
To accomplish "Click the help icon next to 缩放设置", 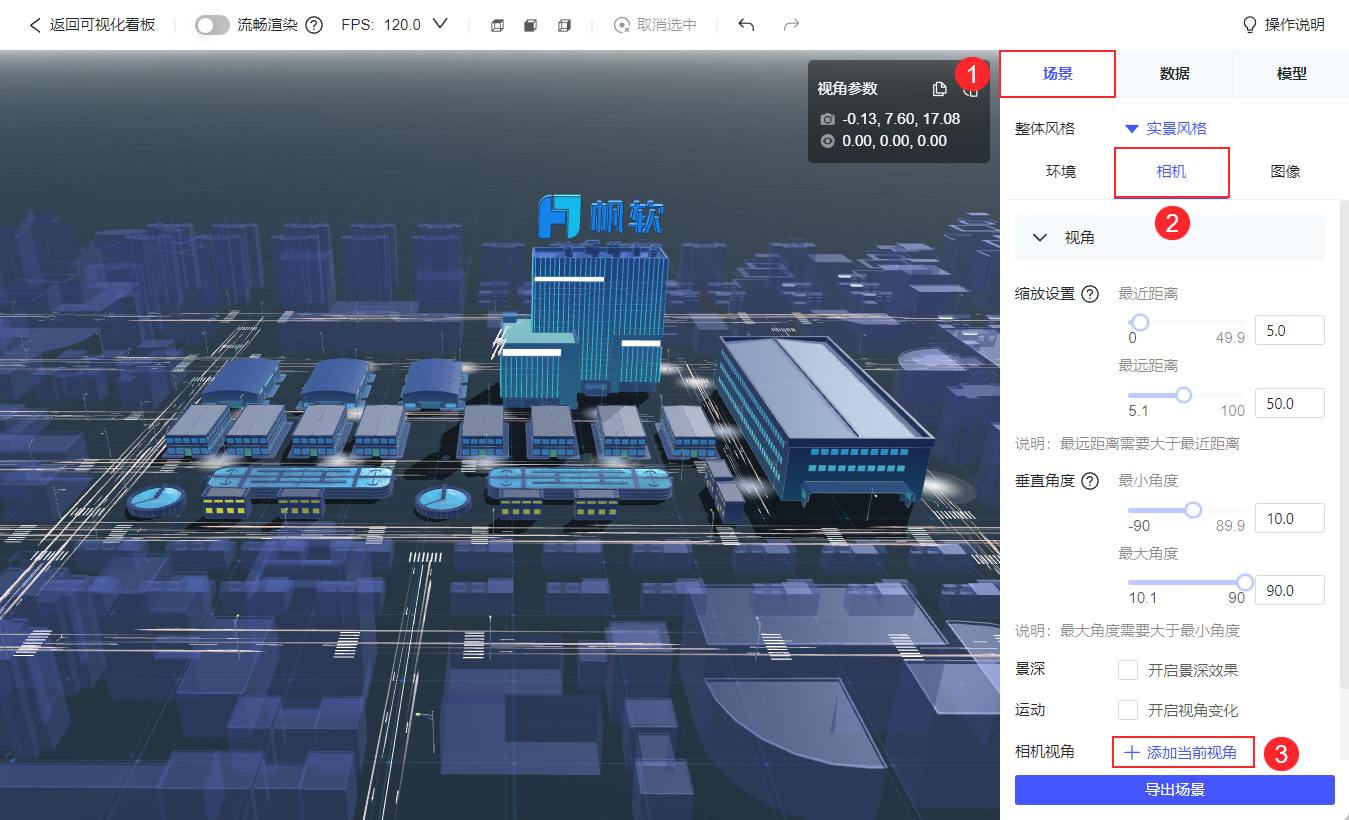I will 1090,294.
